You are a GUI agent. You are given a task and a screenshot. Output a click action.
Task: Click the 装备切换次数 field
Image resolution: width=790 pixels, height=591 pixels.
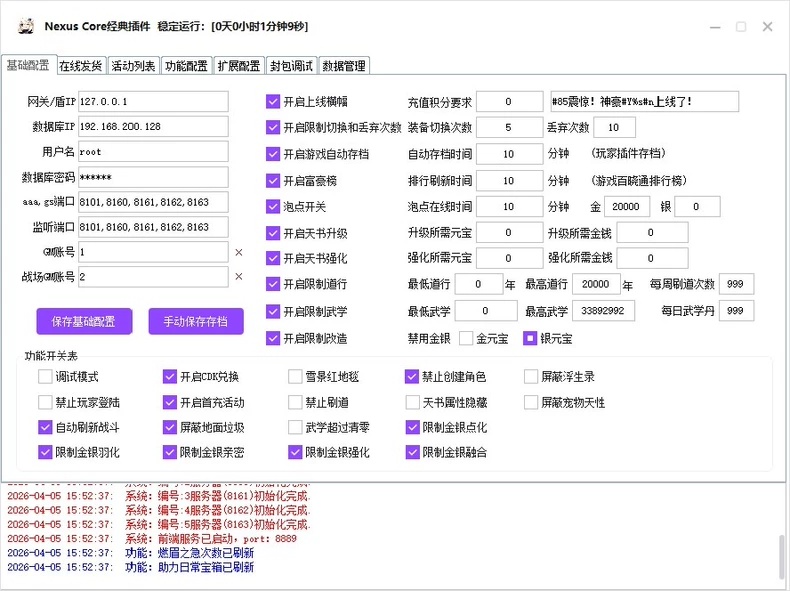(x=509, y=127)
